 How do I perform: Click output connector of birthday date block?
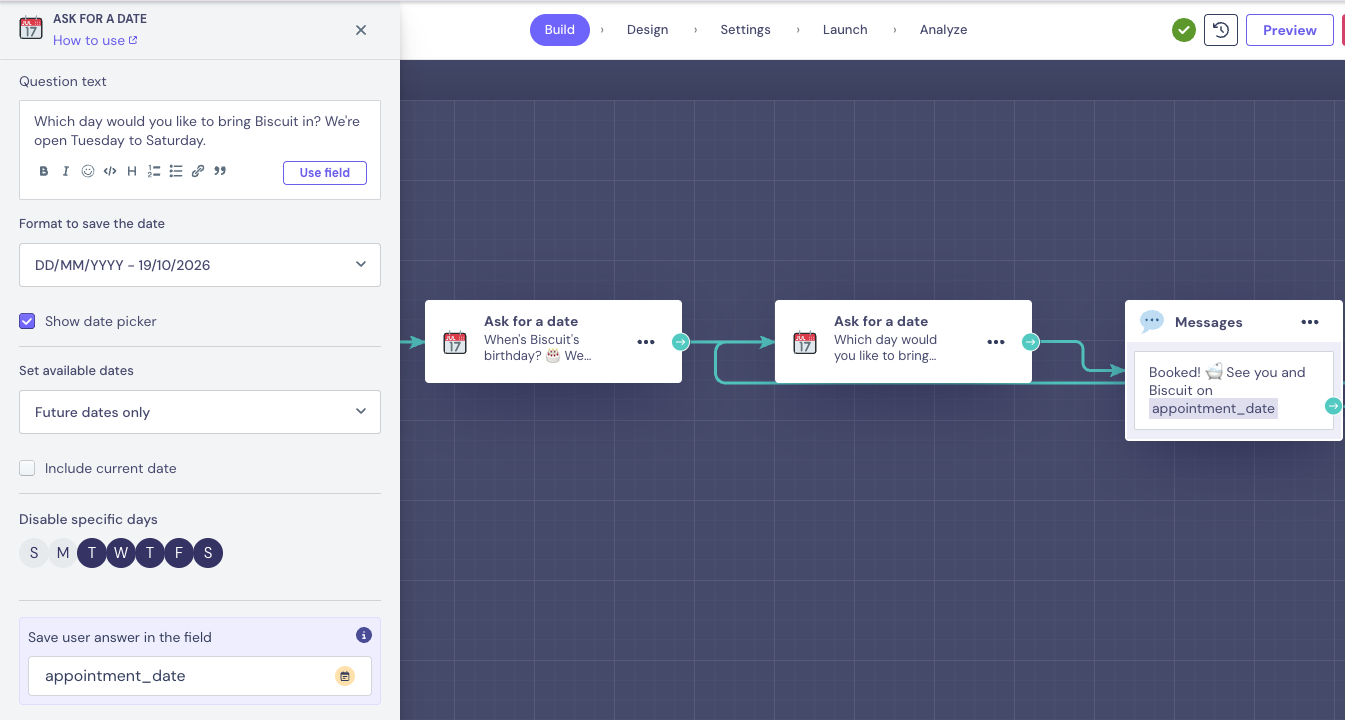[680, 342]
